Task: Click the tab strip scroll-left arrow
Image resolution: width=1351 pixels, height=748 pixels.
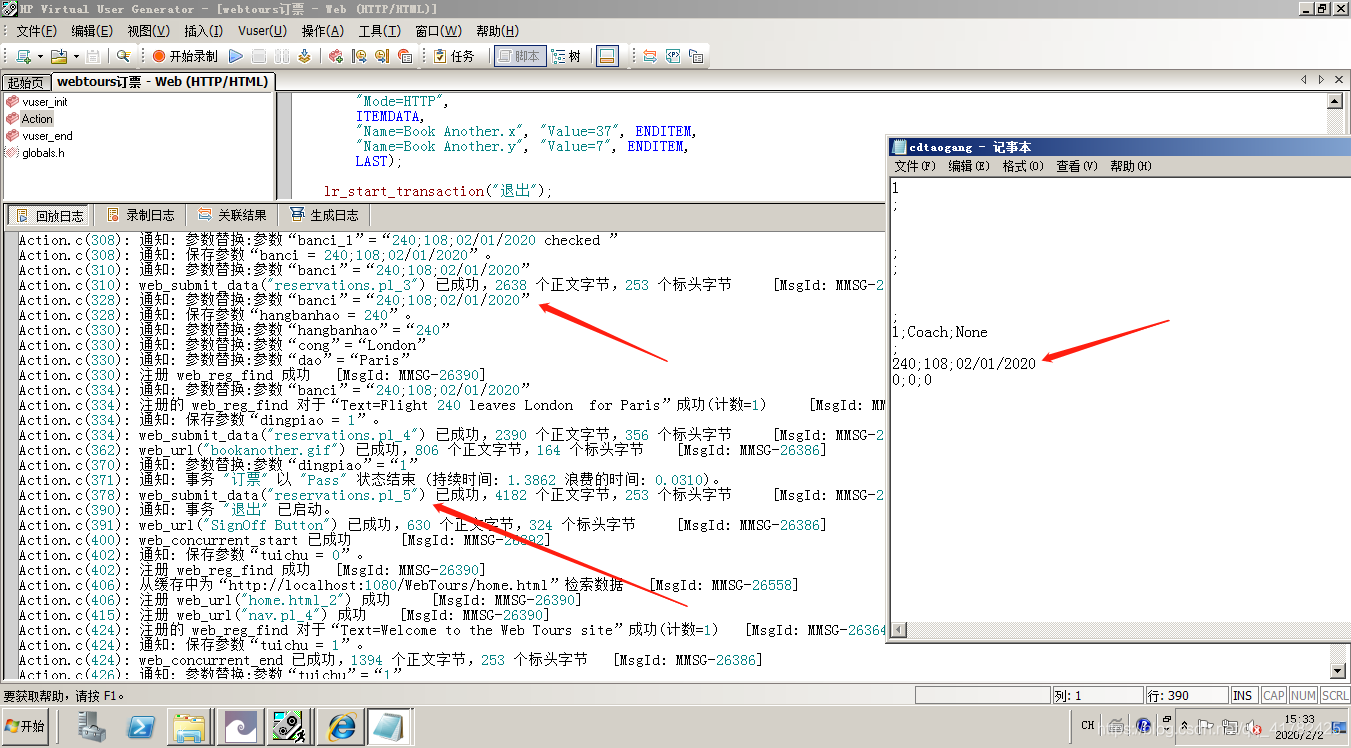Action: coord(1303,80)
